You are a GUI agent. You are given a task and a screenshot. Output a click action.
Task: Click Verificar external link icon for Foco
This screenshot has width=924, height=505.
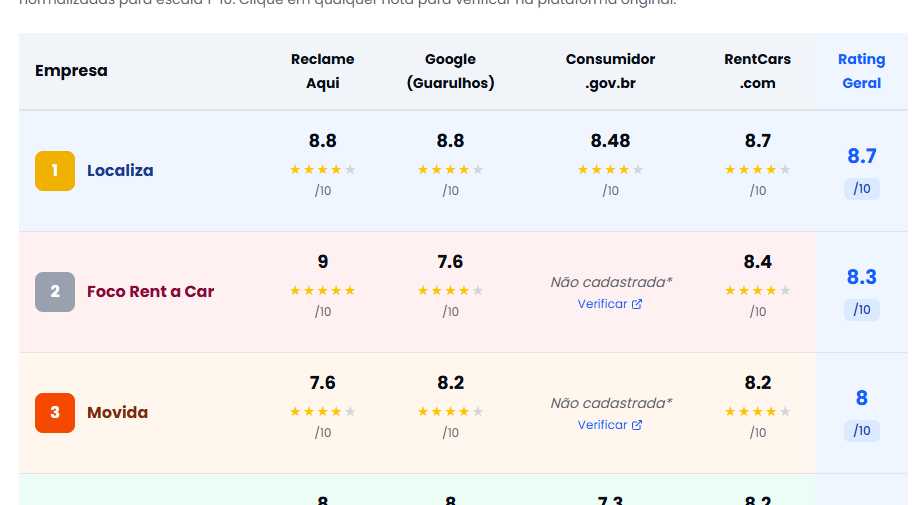[637, 304]
